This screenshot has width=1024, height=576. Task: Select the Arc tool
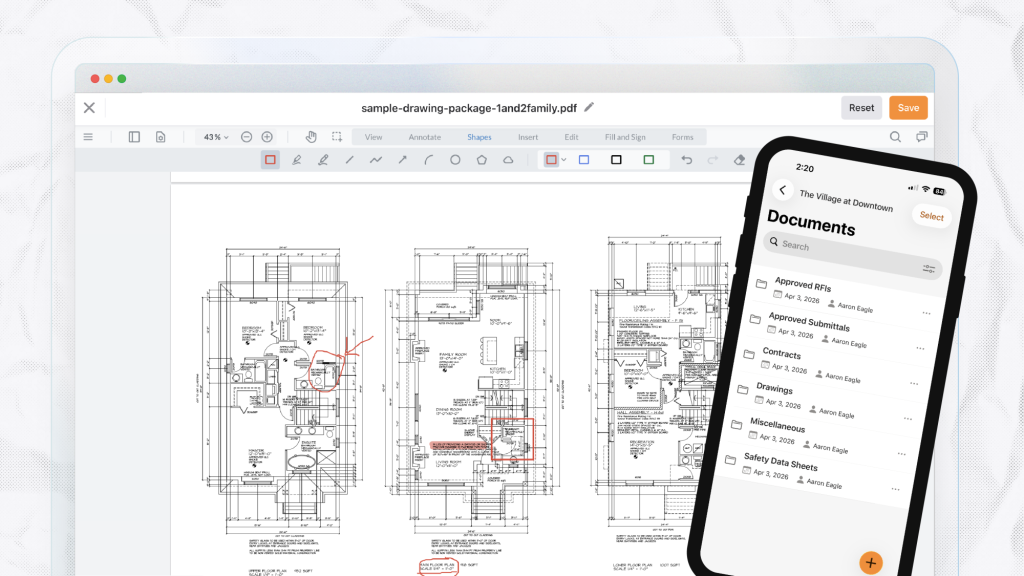coord(428,160)
